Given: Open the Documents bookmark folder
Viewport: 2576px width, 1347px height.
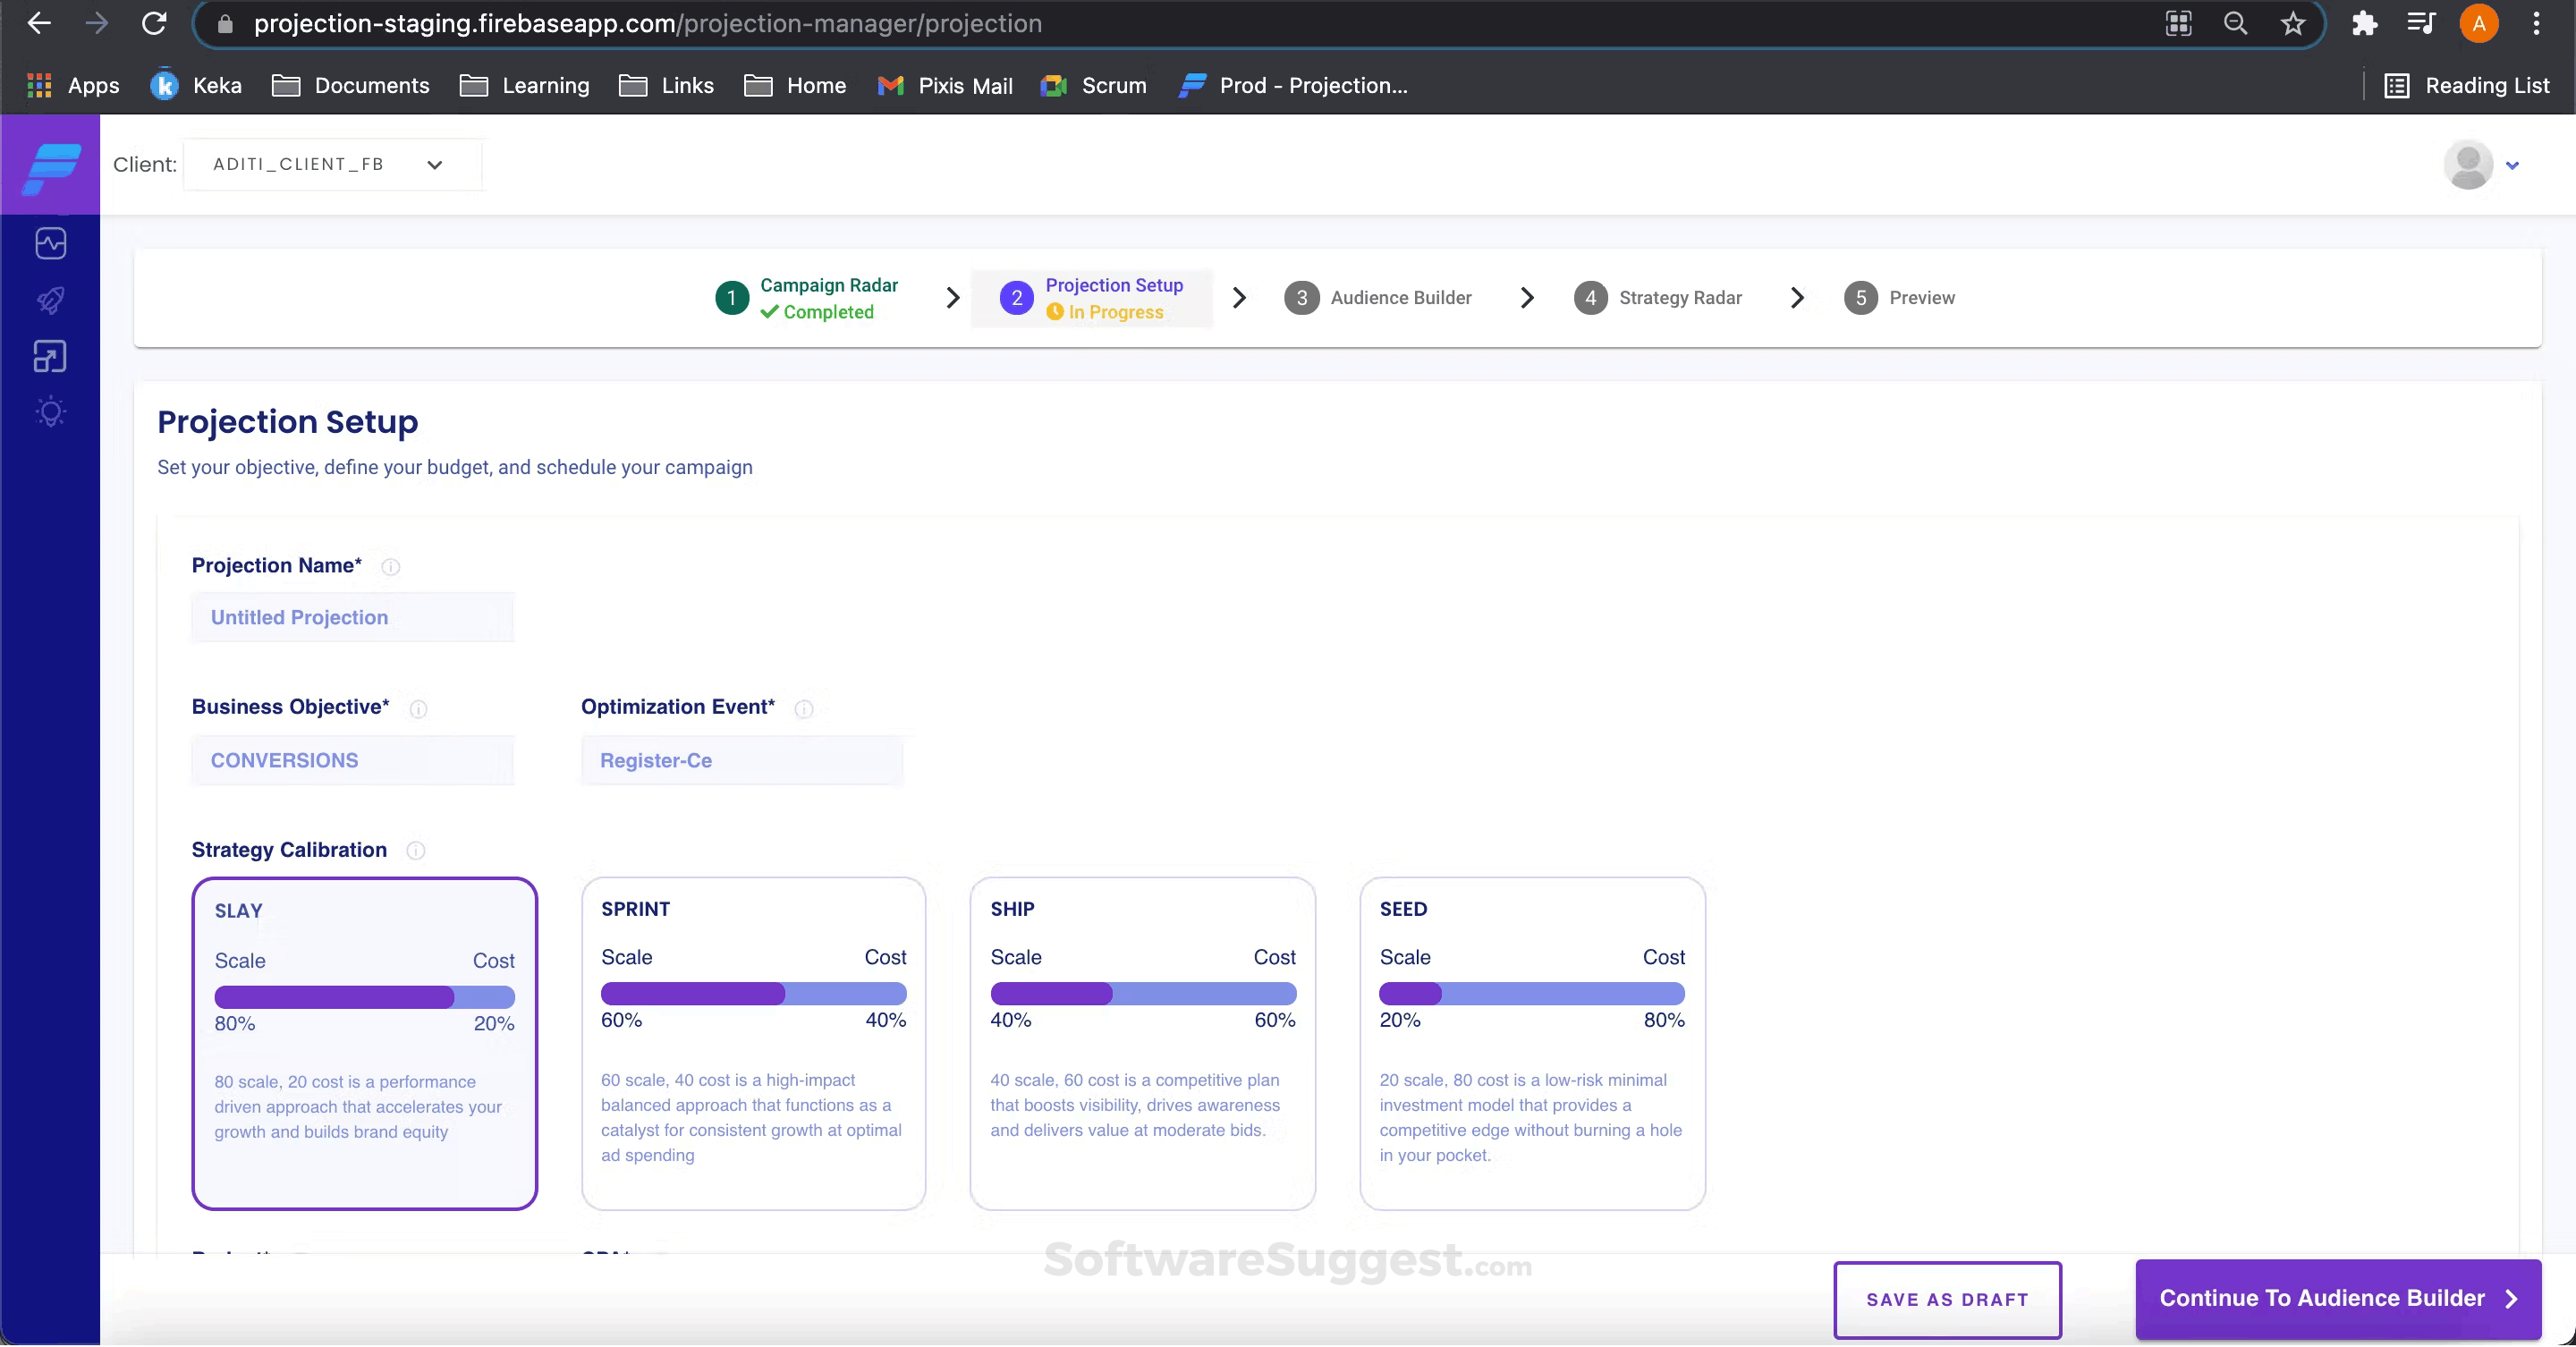Looking at the screenshot, I should pyautogui.click(x=351, y=86).
